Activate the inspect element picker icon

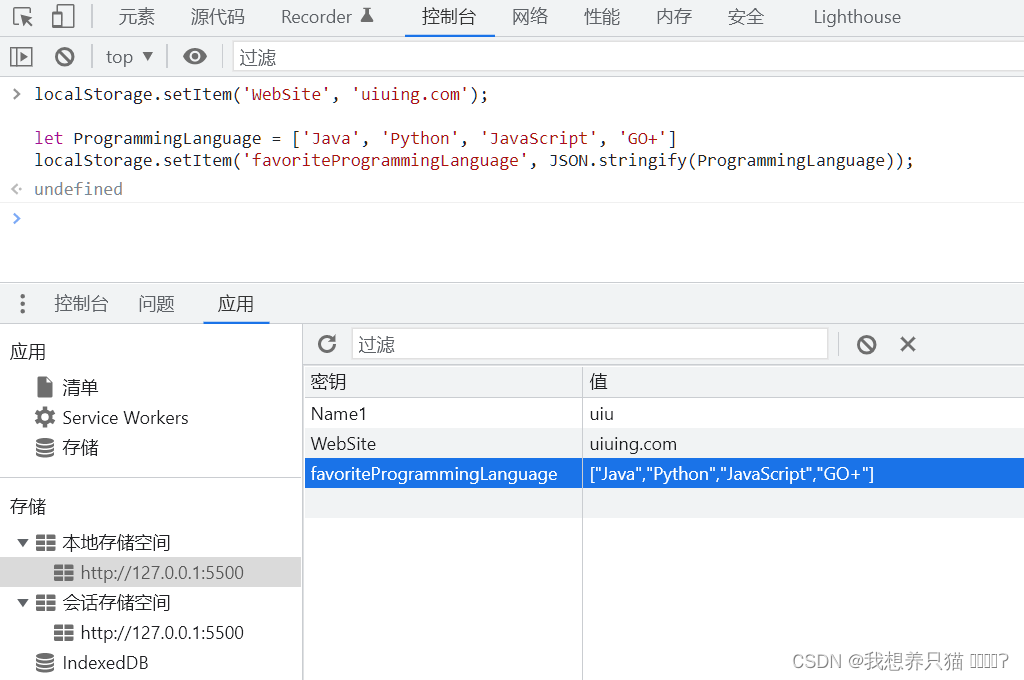coord(23,17)
